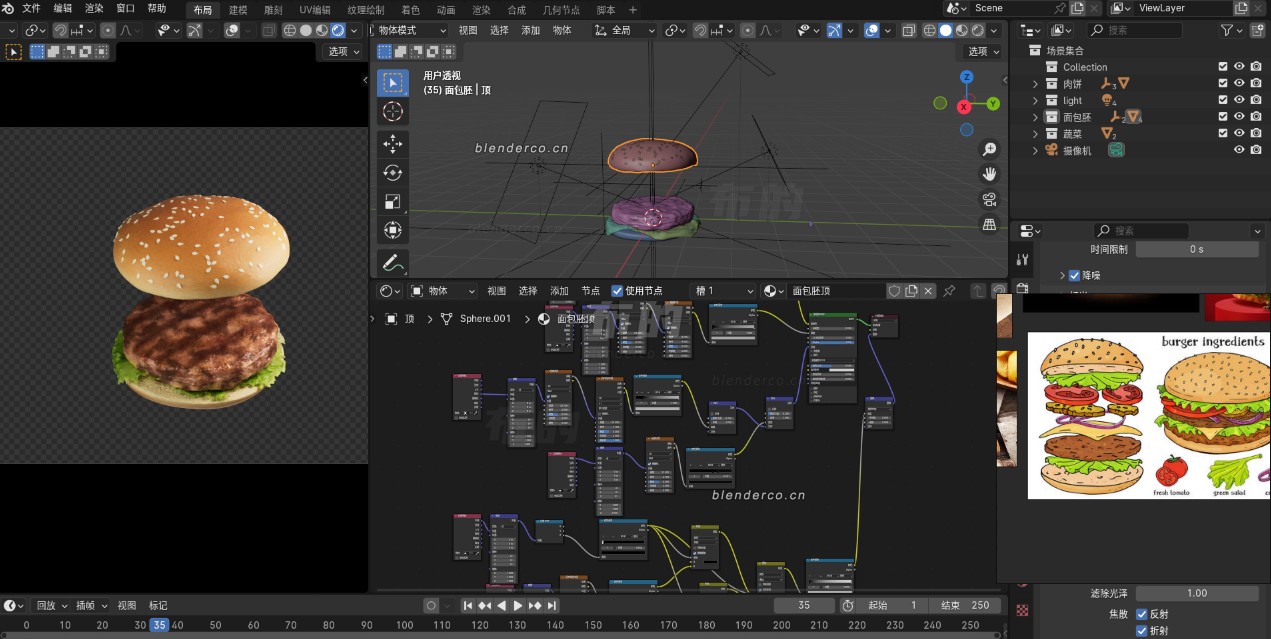Image resolution: width=1271 pixels, height=639 pixels.
Task: Toggle camera view with the camera gizmo
Action: [989, 199]
